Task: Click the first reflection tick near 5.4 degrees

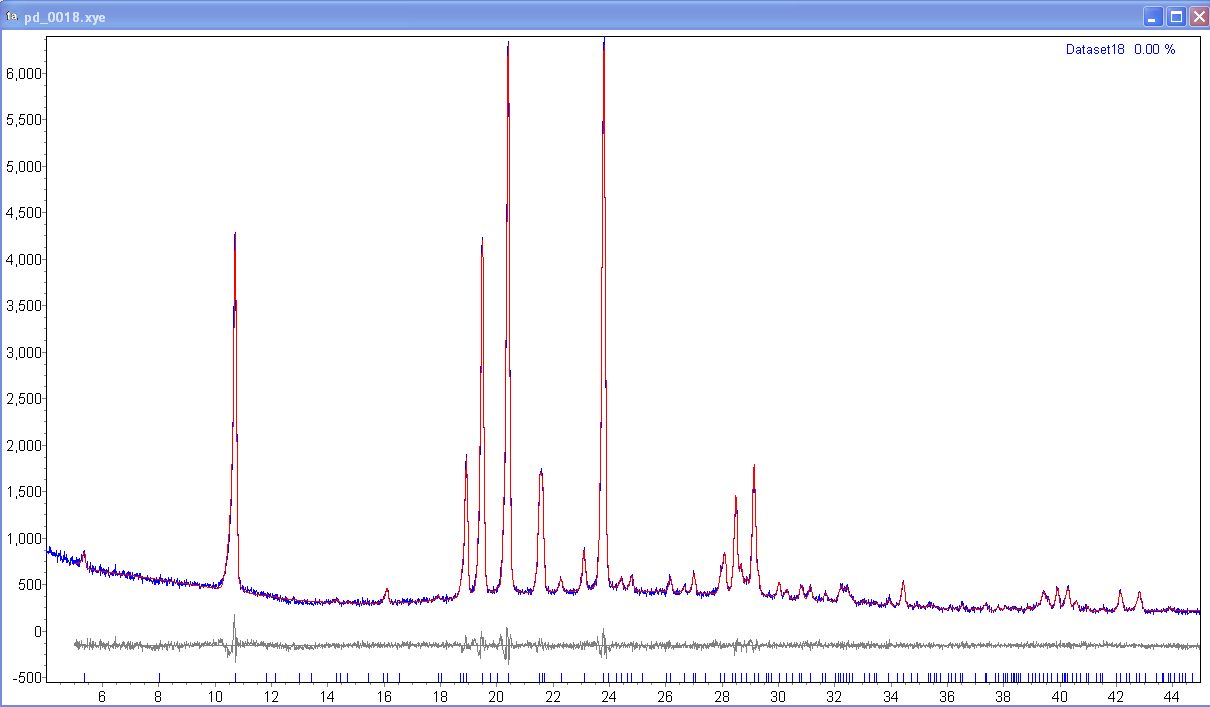Action: click(x=85, y=677)
